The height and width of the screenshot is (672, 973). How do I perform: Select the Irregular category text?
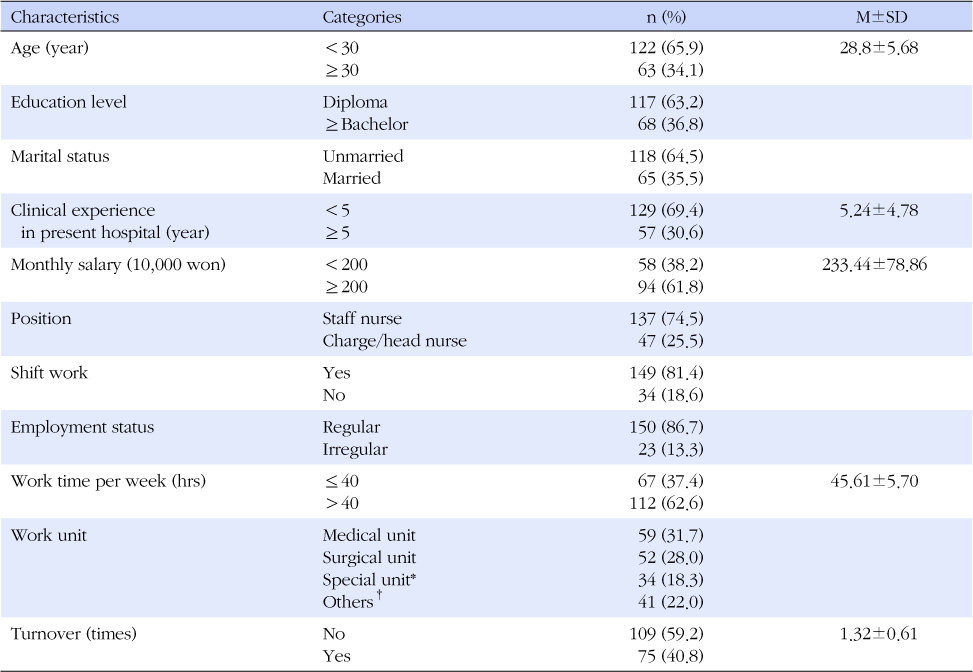(355, 449)
